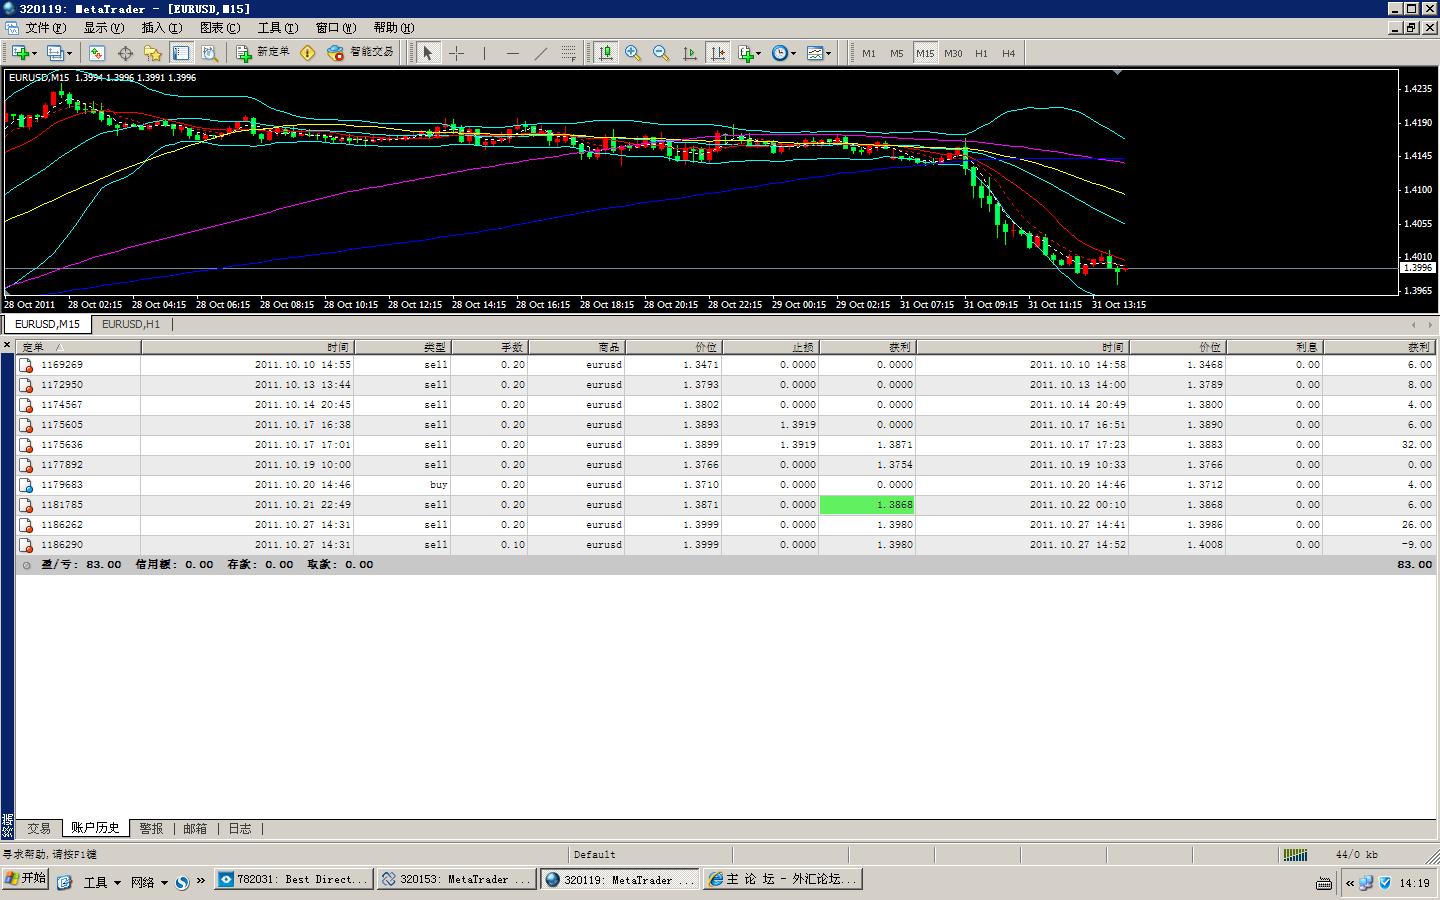Toggle the 智能交易 expert advisors button
The image size is (1440, 900).
[361, 53]
